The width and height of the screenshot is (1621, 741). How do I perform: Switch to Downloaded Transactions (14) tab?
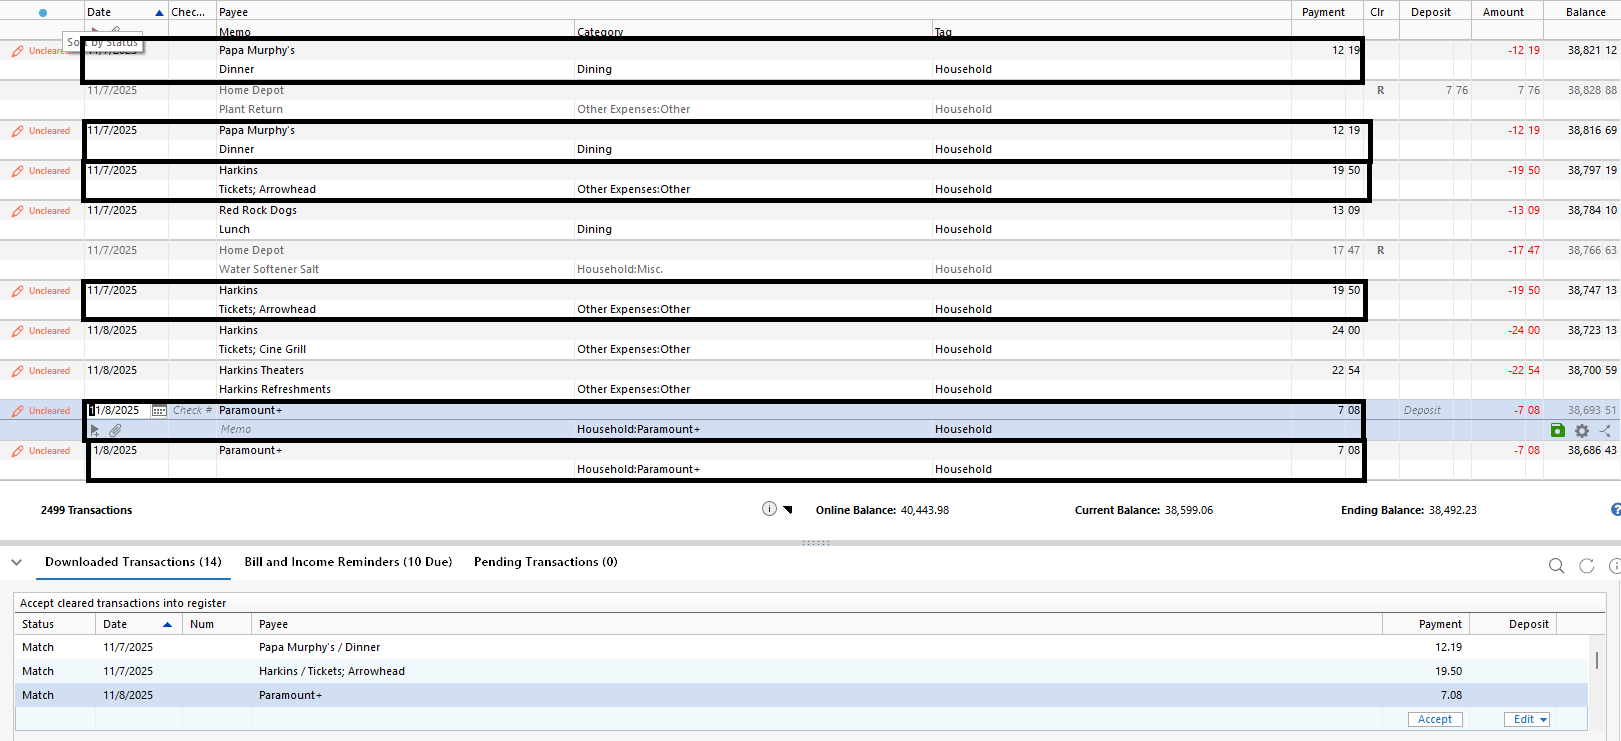(x=133, y=562)
